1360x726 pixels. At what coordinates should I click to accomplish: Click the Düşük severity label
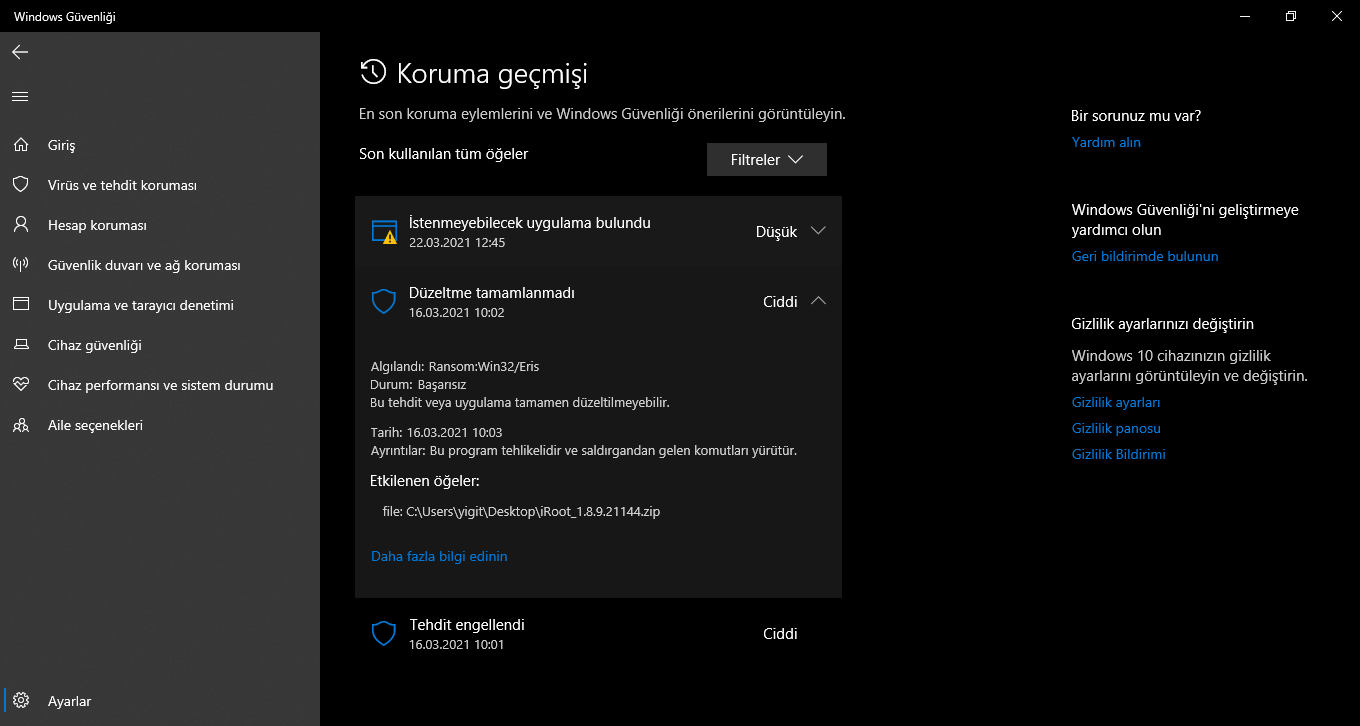pyautogui.click(x=776, y=231)
